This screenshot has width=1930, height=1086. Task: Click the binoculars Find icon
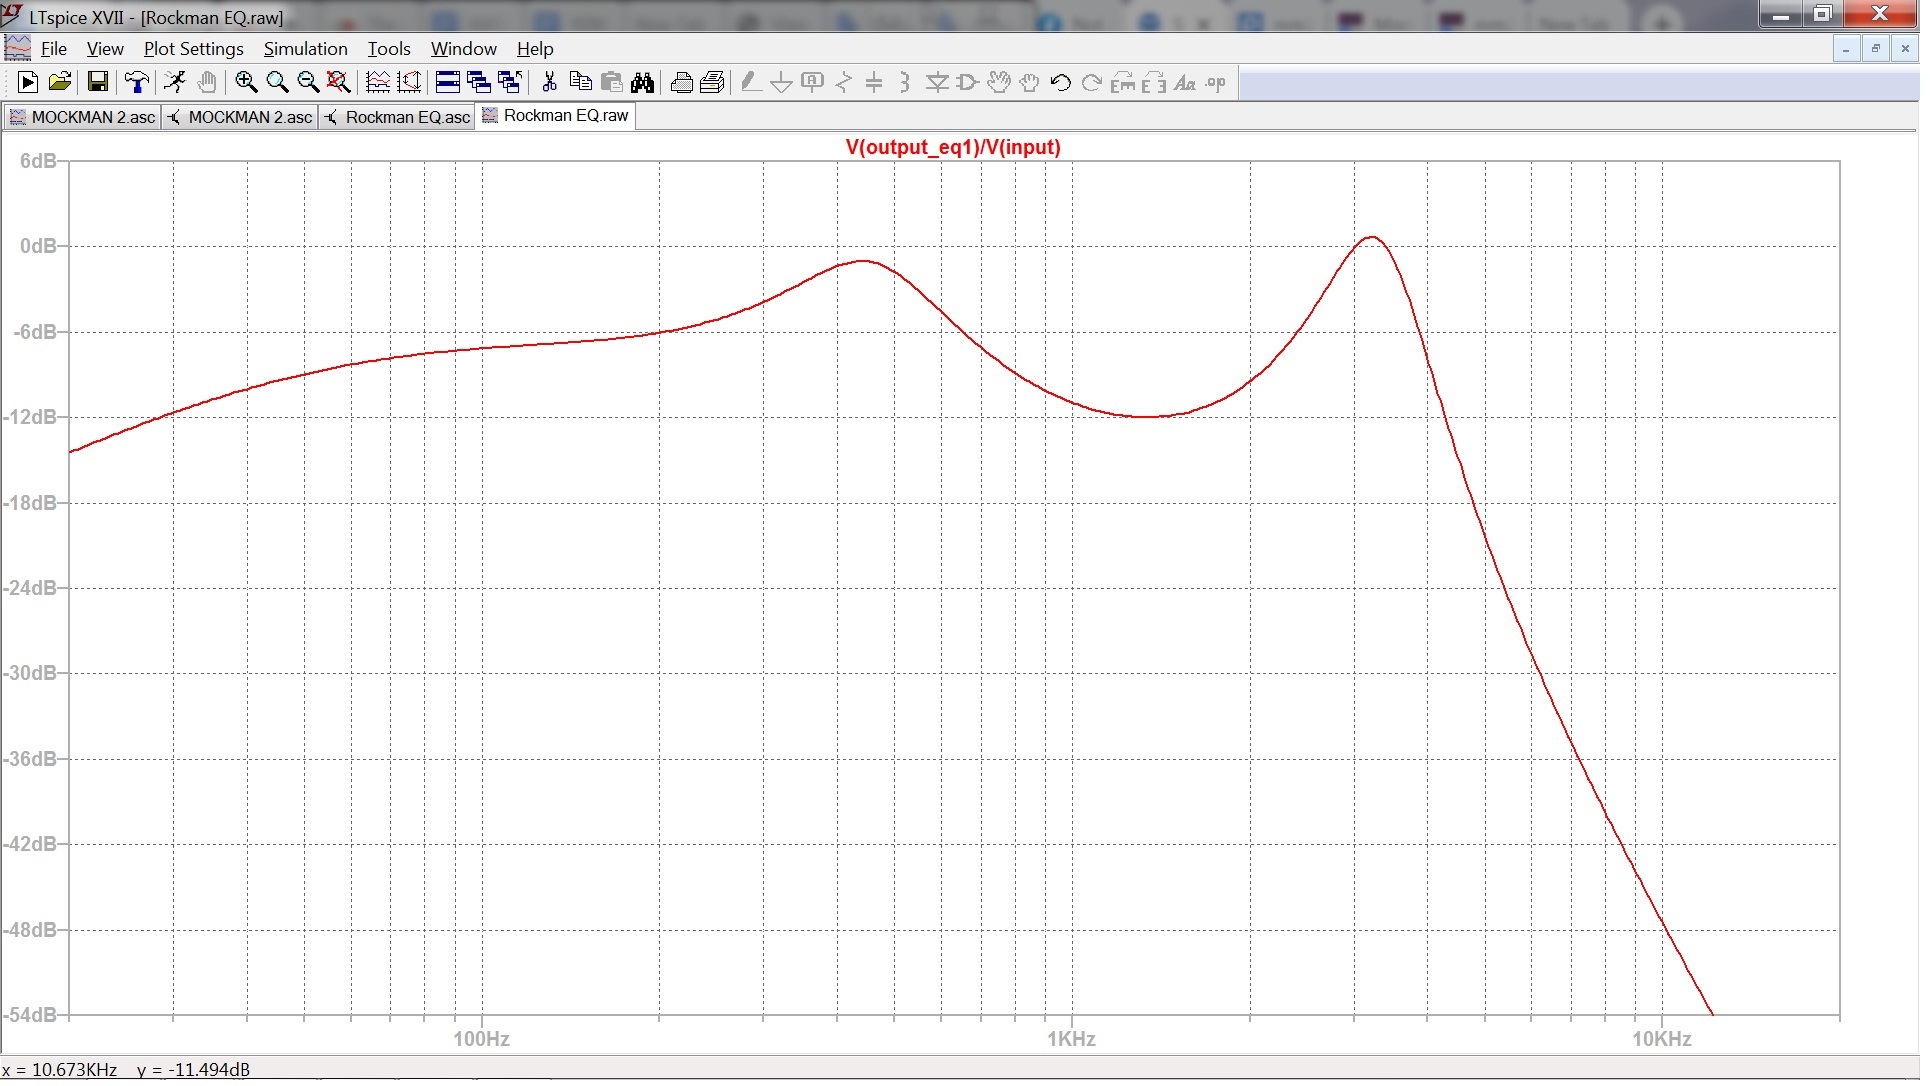643,83
